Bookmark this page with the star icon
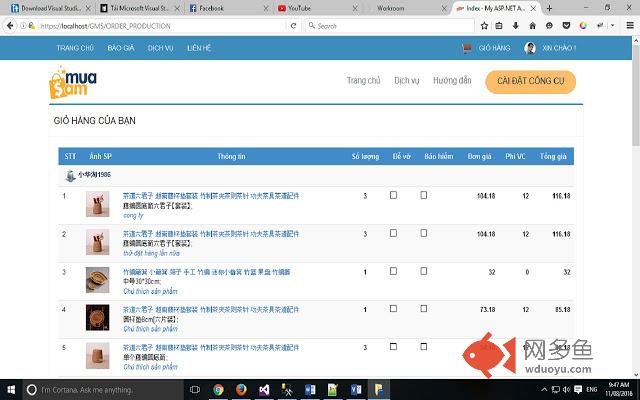 click(484, 26)
